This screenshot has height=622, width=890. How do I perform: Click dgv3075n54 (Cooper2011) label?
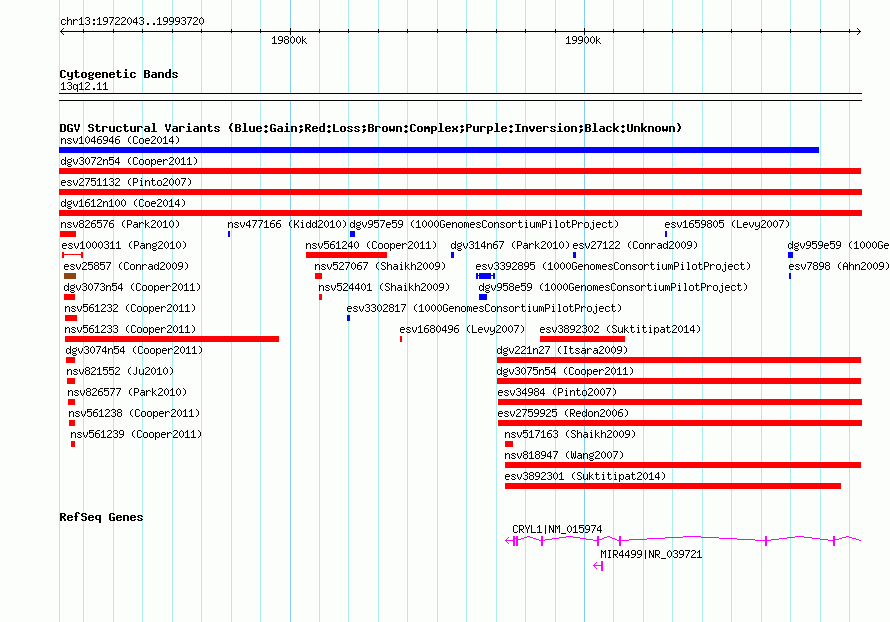pyautogui.click(x=565, y=371)
